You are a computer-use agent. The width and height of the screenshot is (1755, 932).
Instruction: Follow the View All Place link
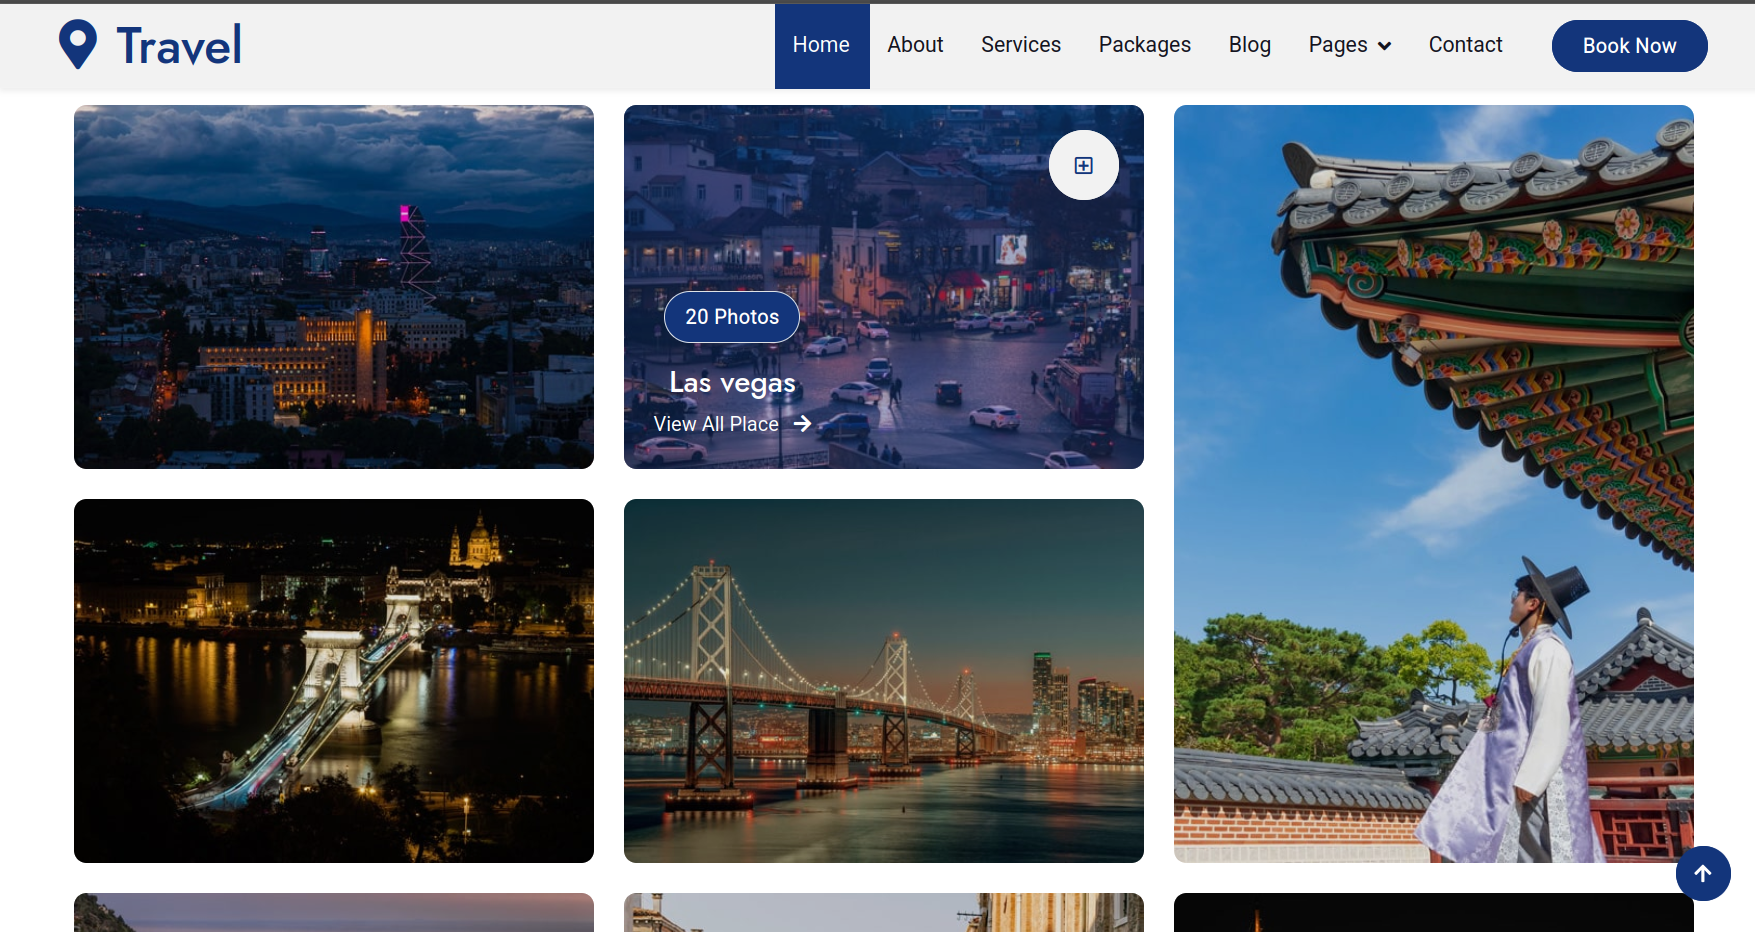click(715, 423)
